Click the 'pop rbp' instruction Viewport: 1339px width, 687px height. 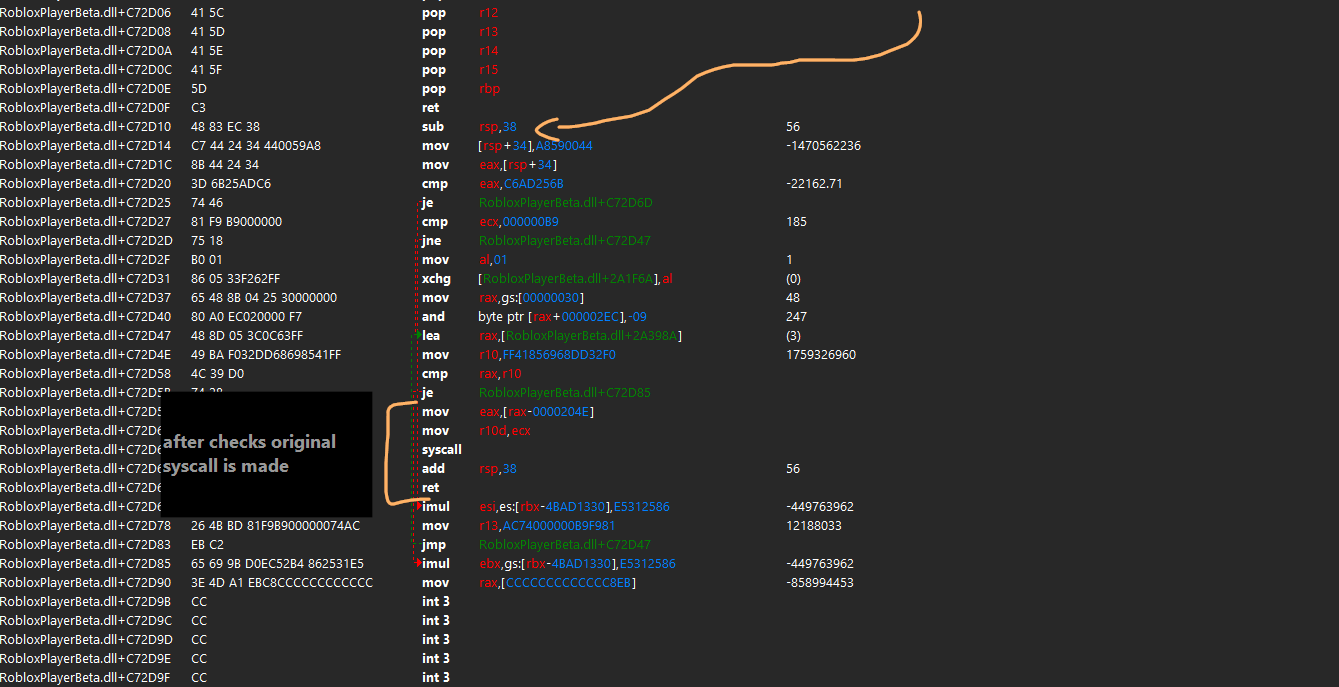(x=461, y=89)
